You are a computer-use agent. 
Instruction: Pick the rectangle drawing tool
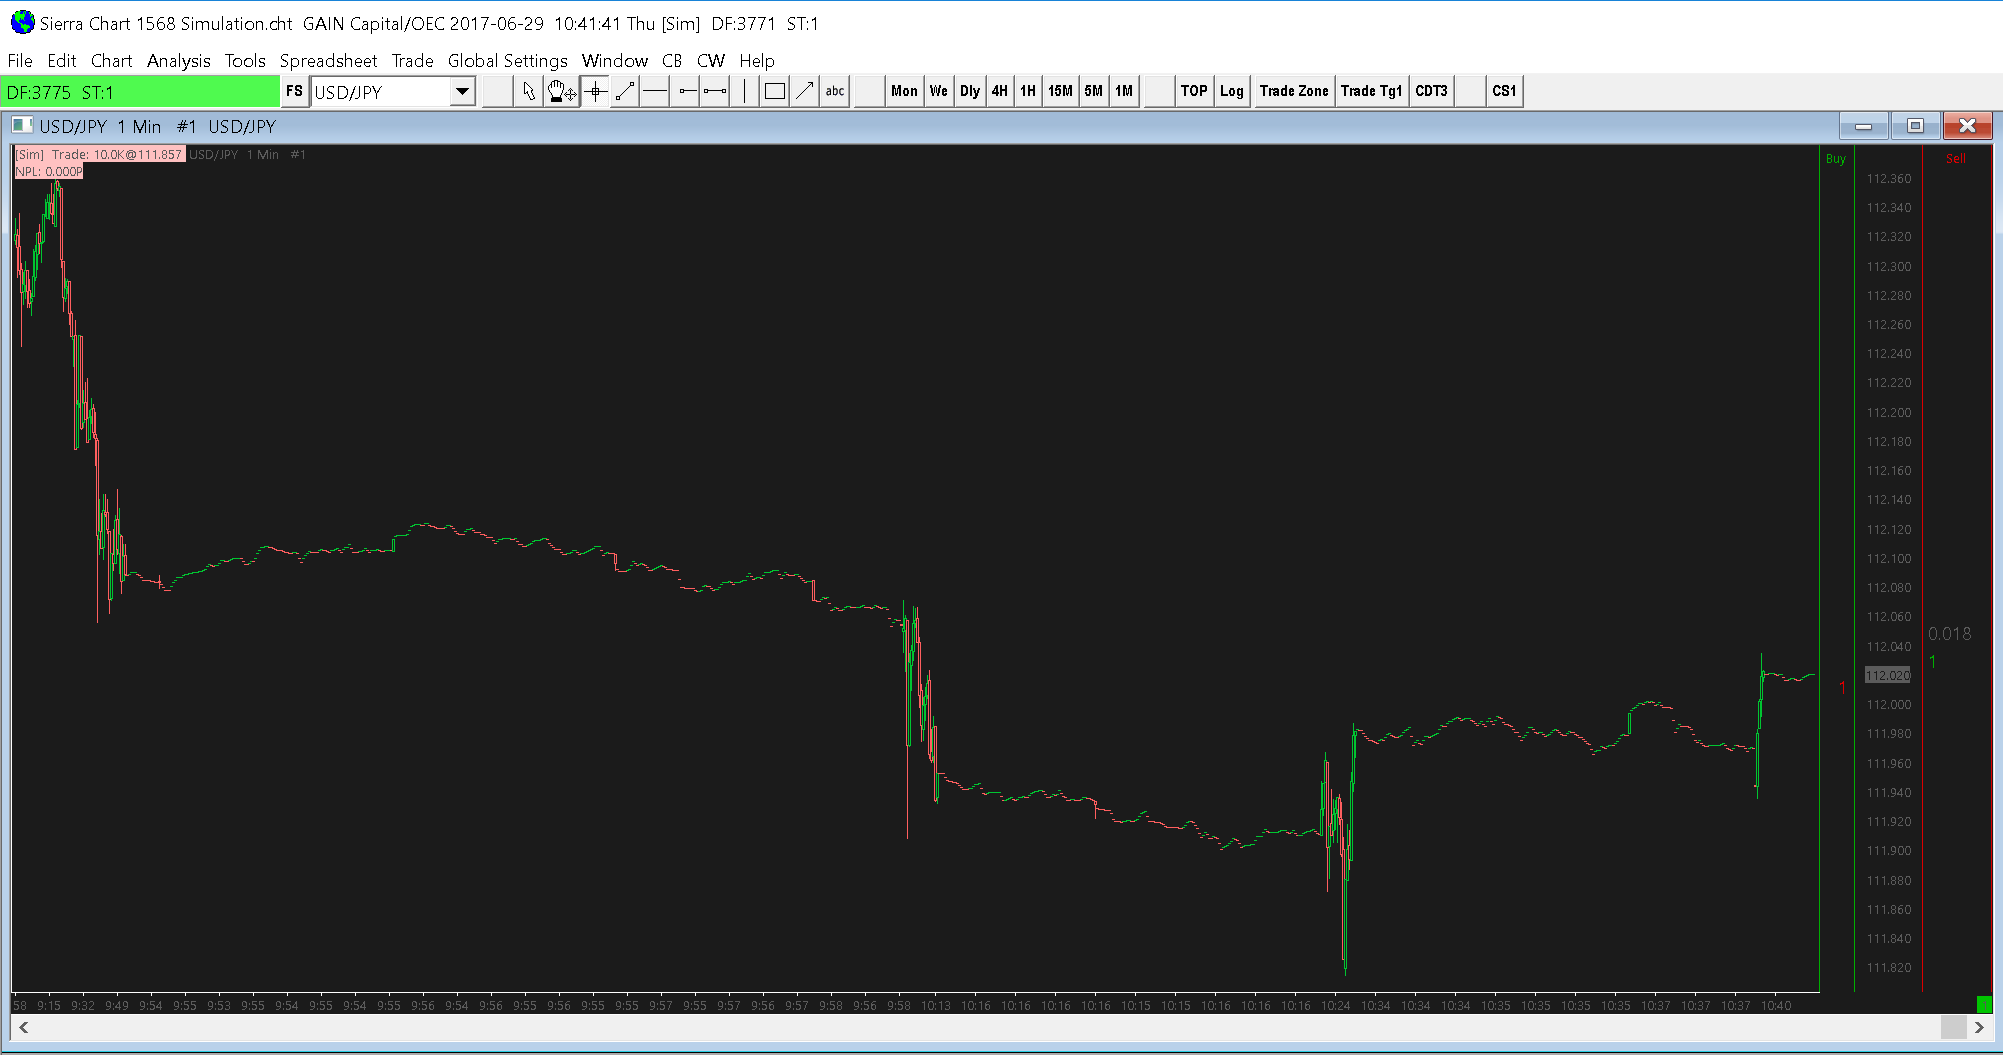tap(775, 92)
